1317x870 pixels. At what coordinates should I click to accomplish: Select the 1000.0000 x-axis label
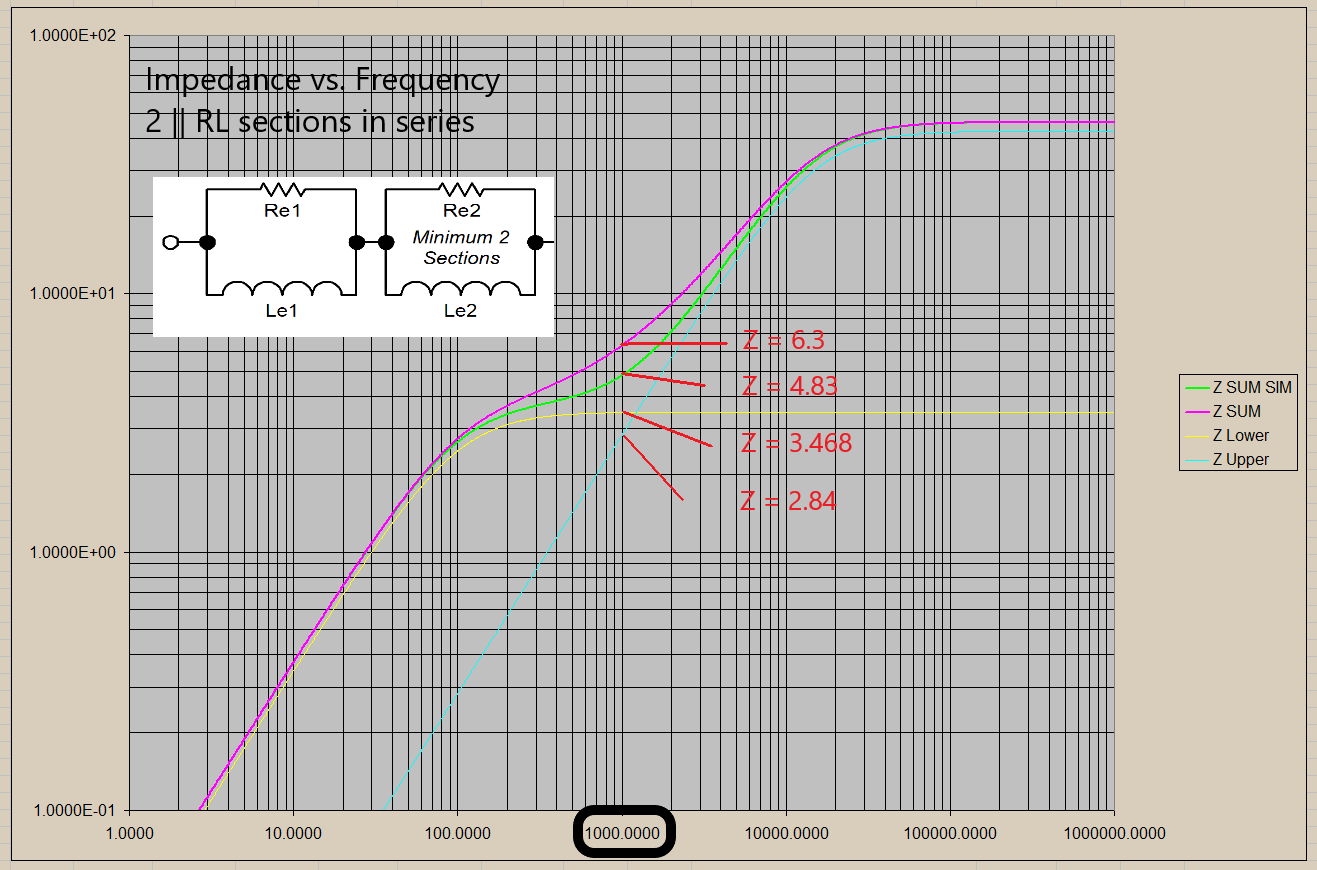pyautogui.click(x=624, y=832)
